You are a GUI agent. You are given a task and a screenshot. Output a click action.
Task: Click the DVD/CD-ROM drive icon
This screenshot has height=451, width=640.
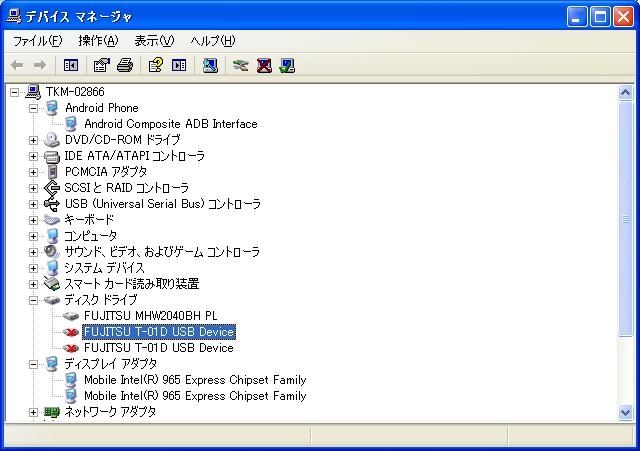click(x=52, y=140)
